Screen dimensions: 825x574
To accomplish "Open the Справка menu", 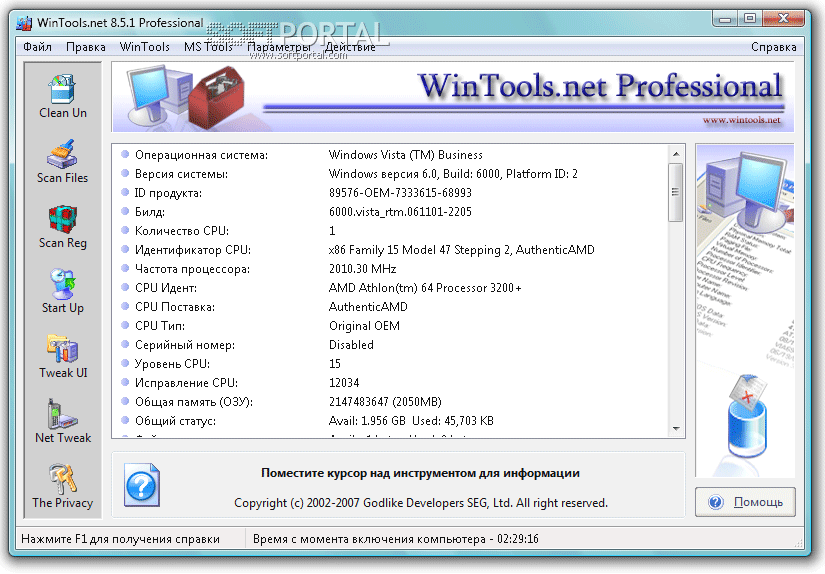I will point(773,47).
